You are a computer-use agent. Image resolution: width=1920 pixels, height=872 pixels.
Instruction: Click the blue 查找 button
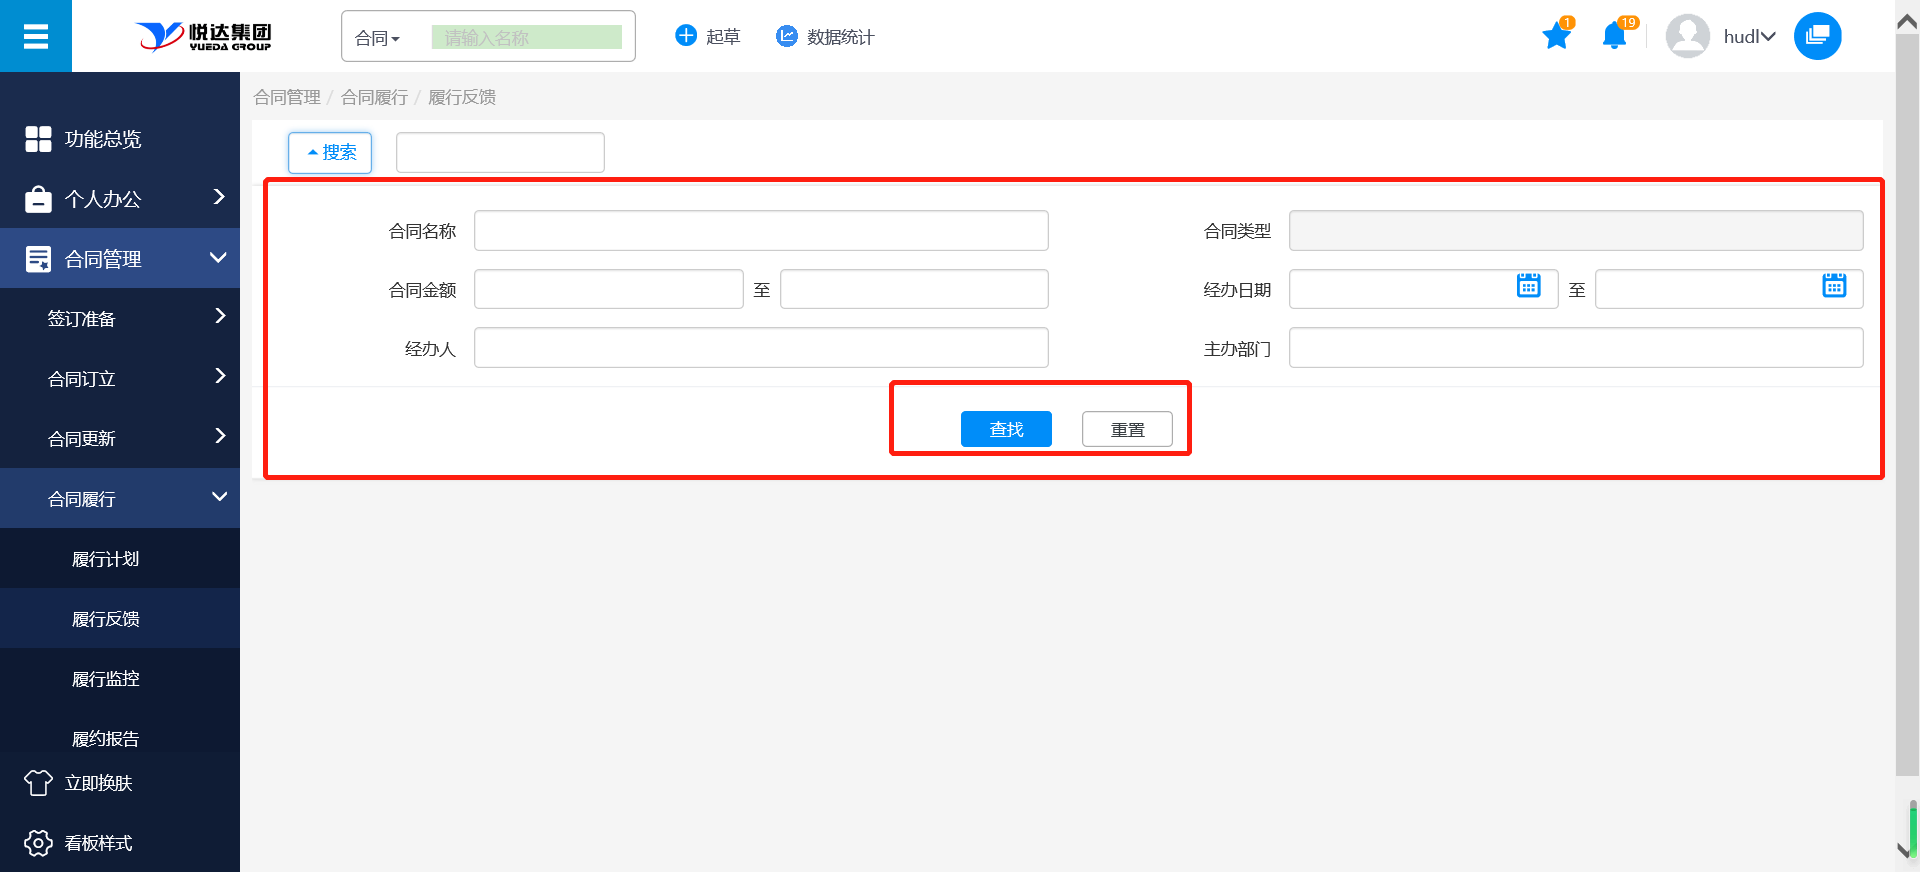coord(1006,429)
